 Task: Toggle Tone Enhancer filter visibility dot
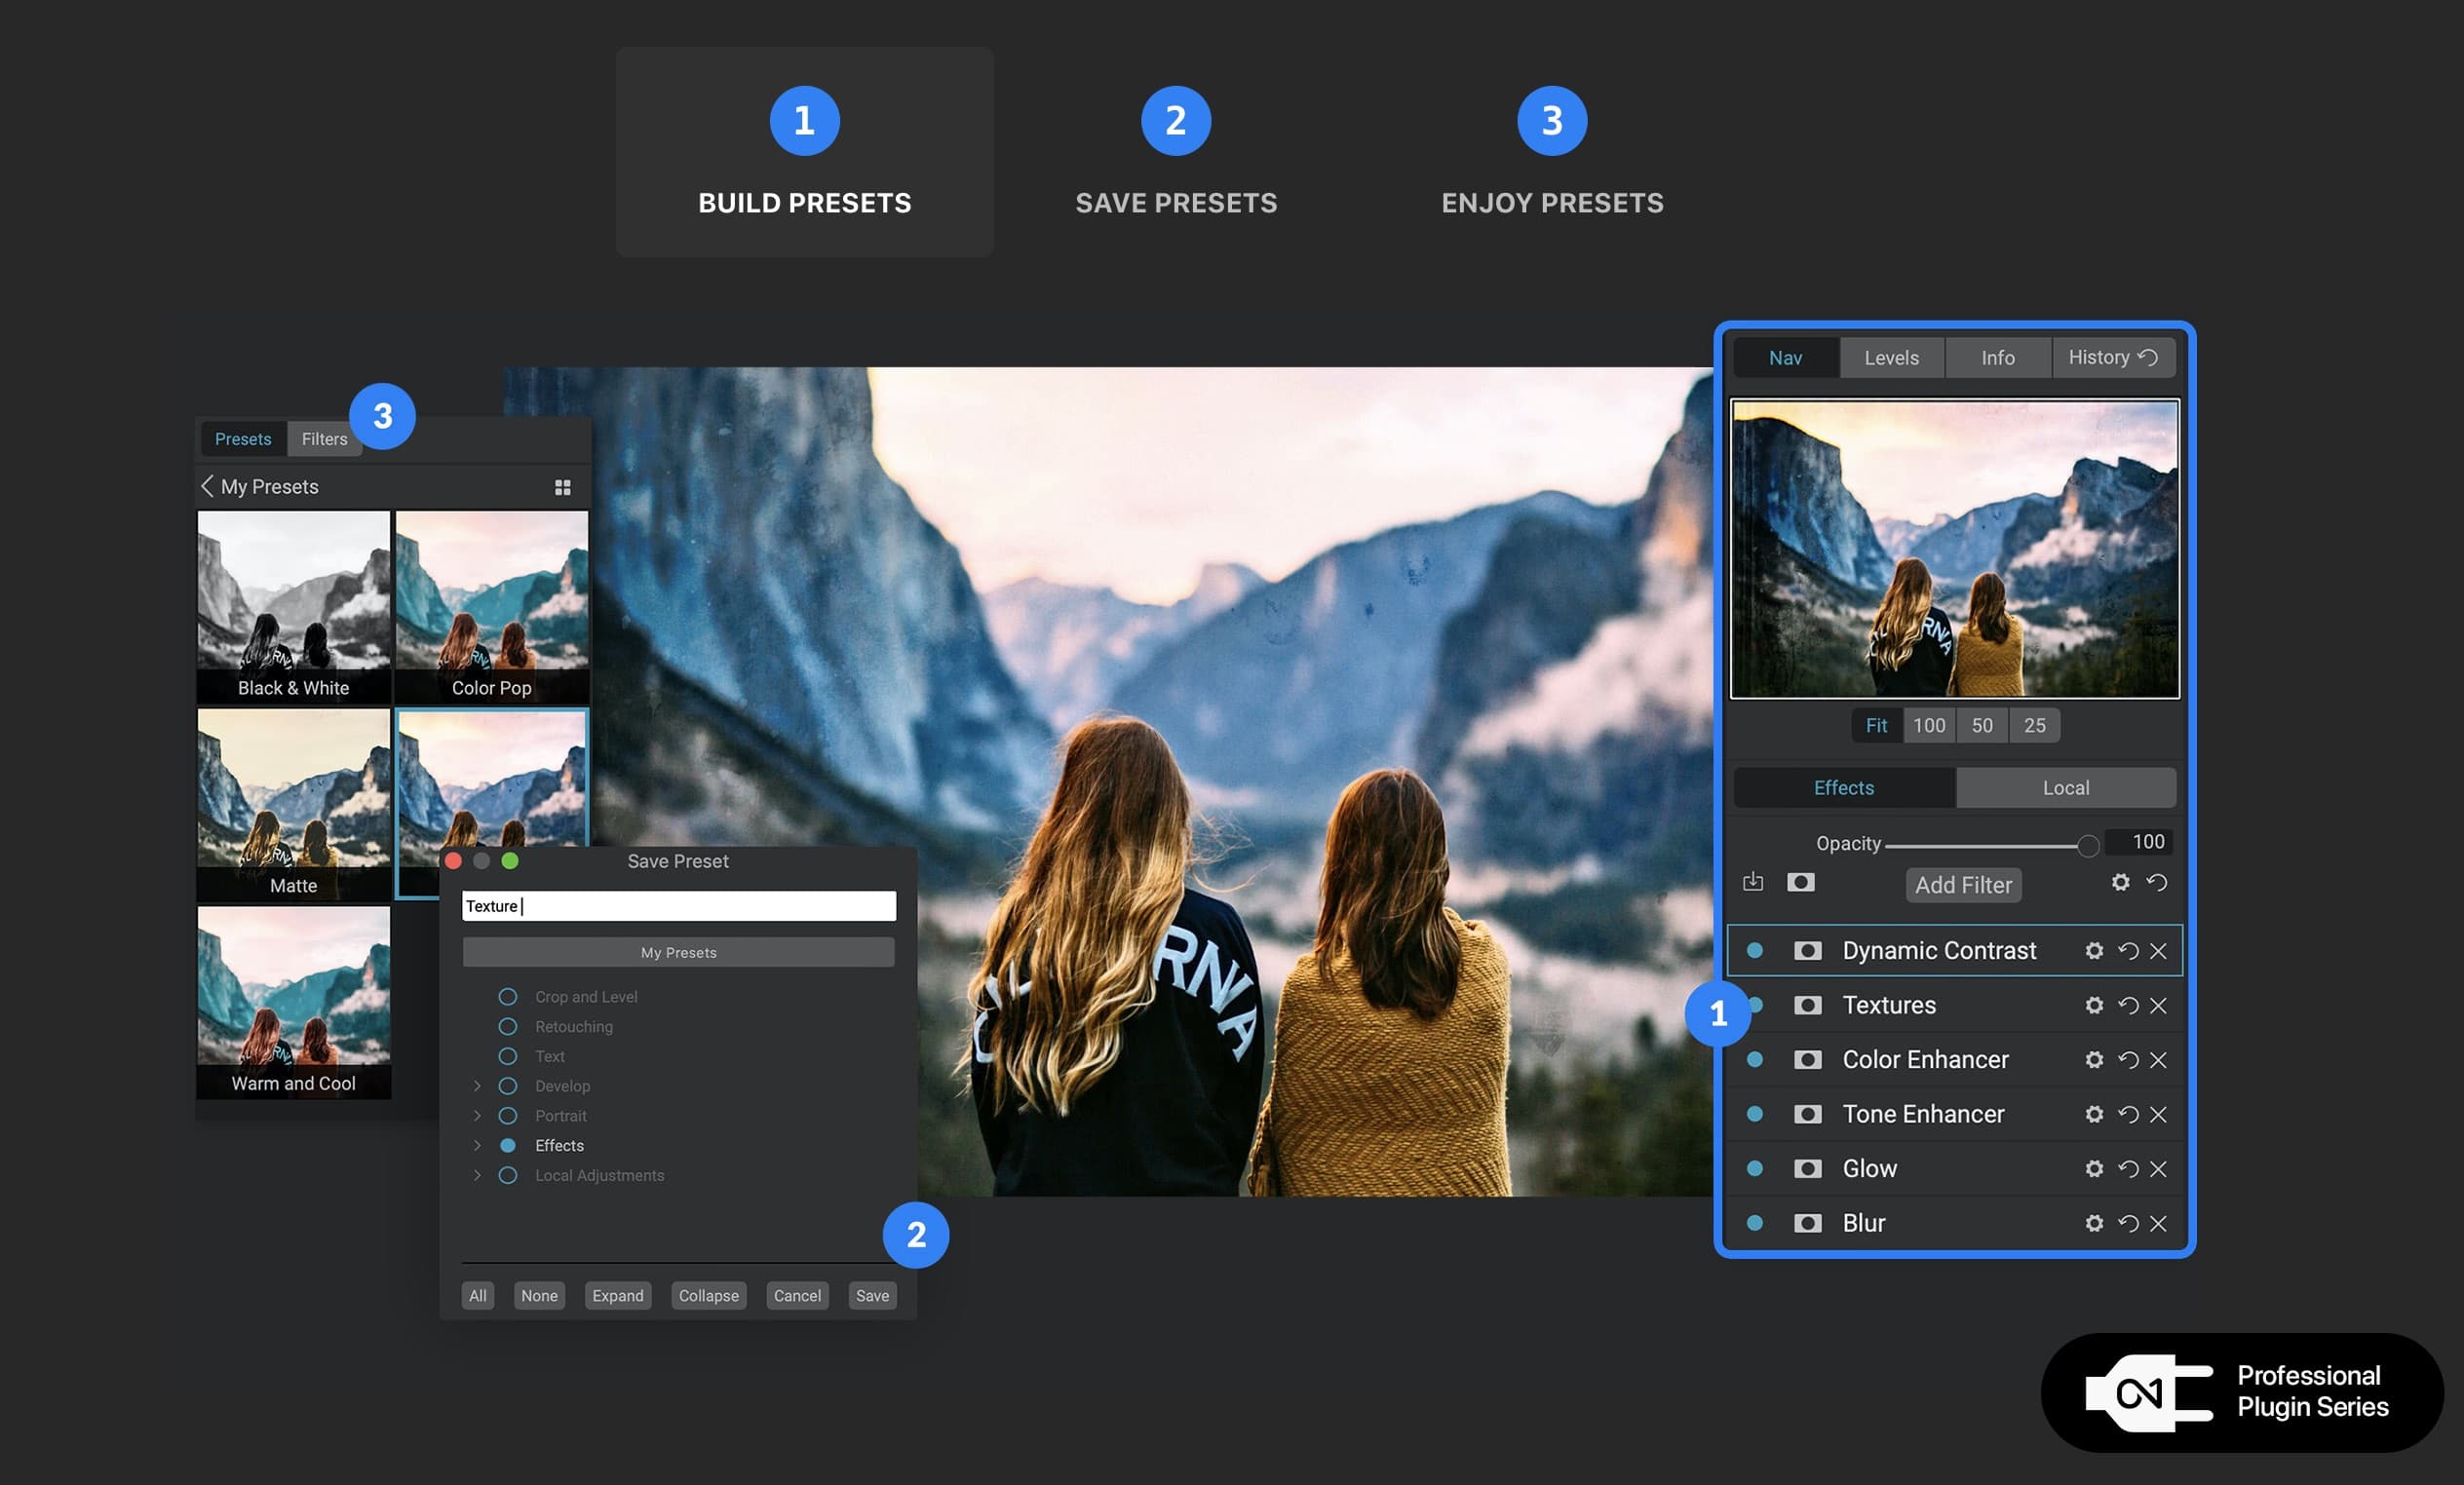(x=1754, y=1114)
